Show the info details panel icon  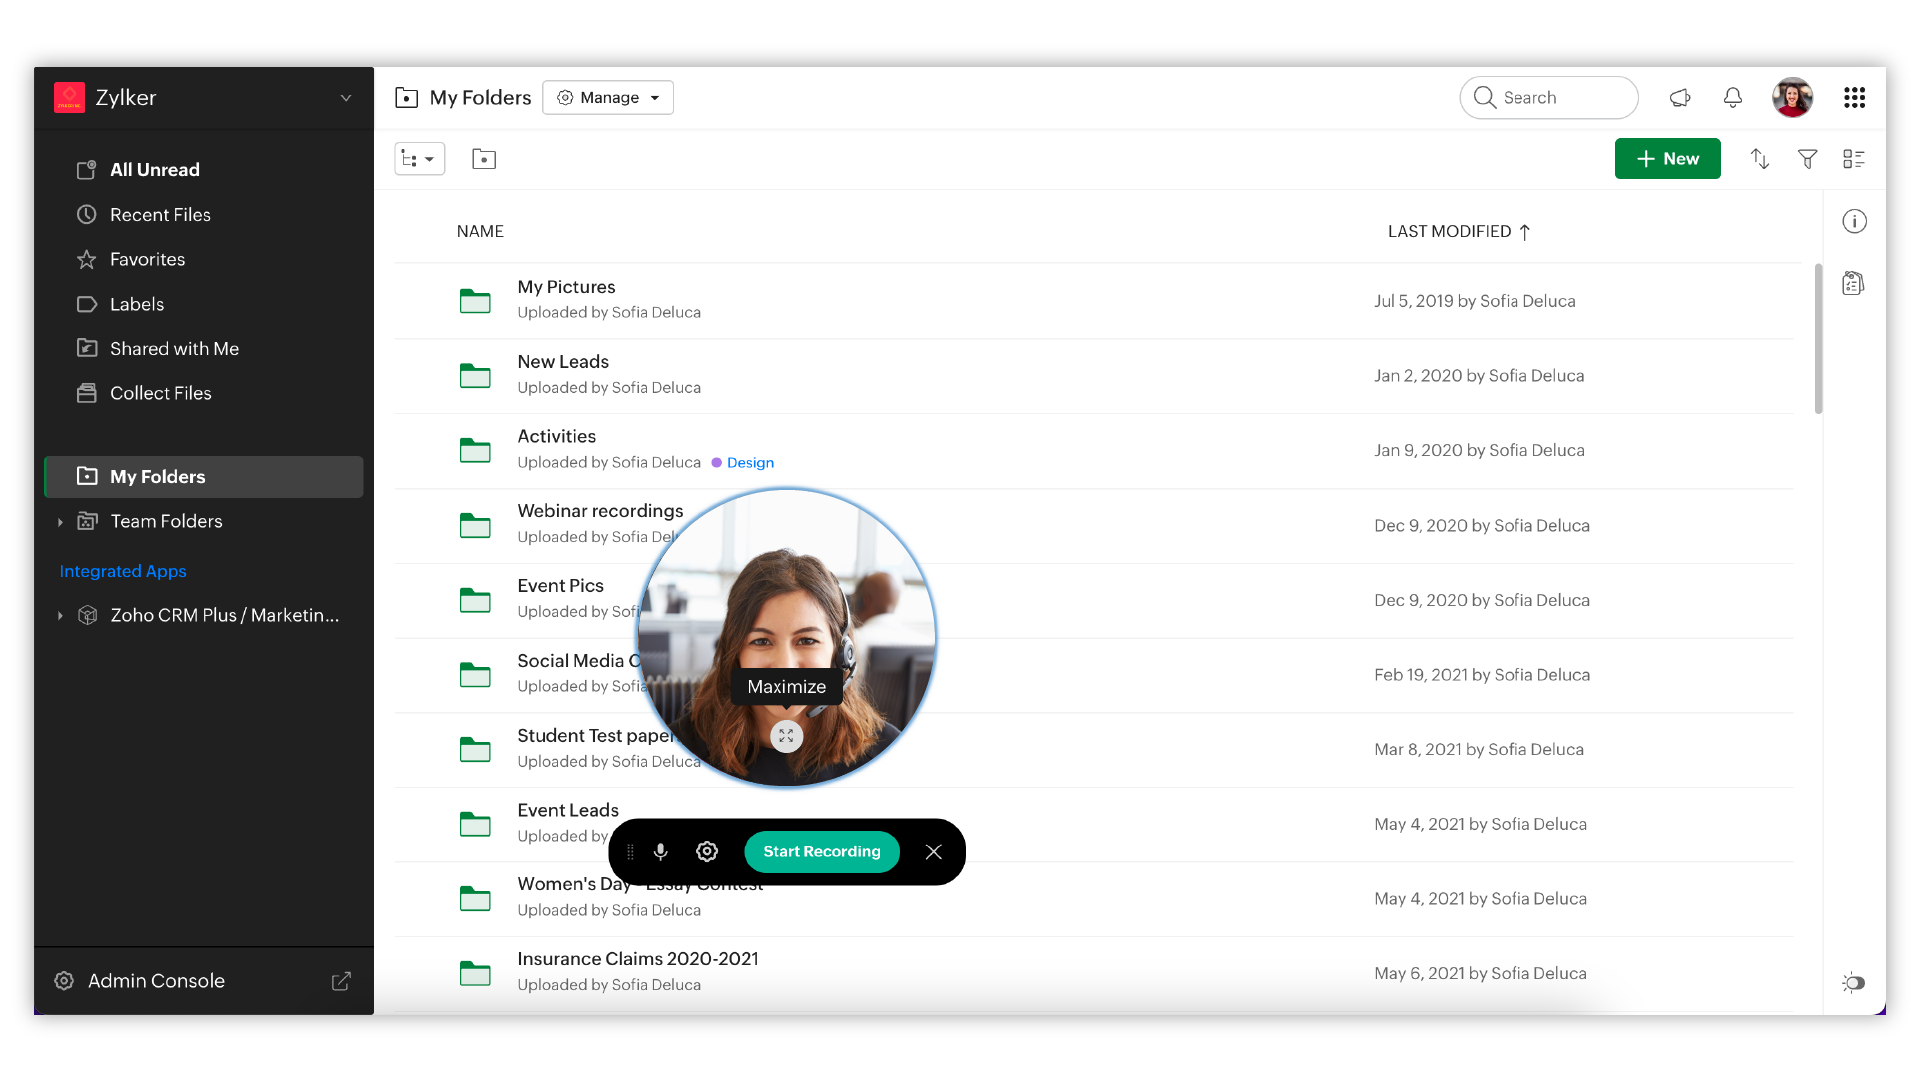click(1854, 222)
